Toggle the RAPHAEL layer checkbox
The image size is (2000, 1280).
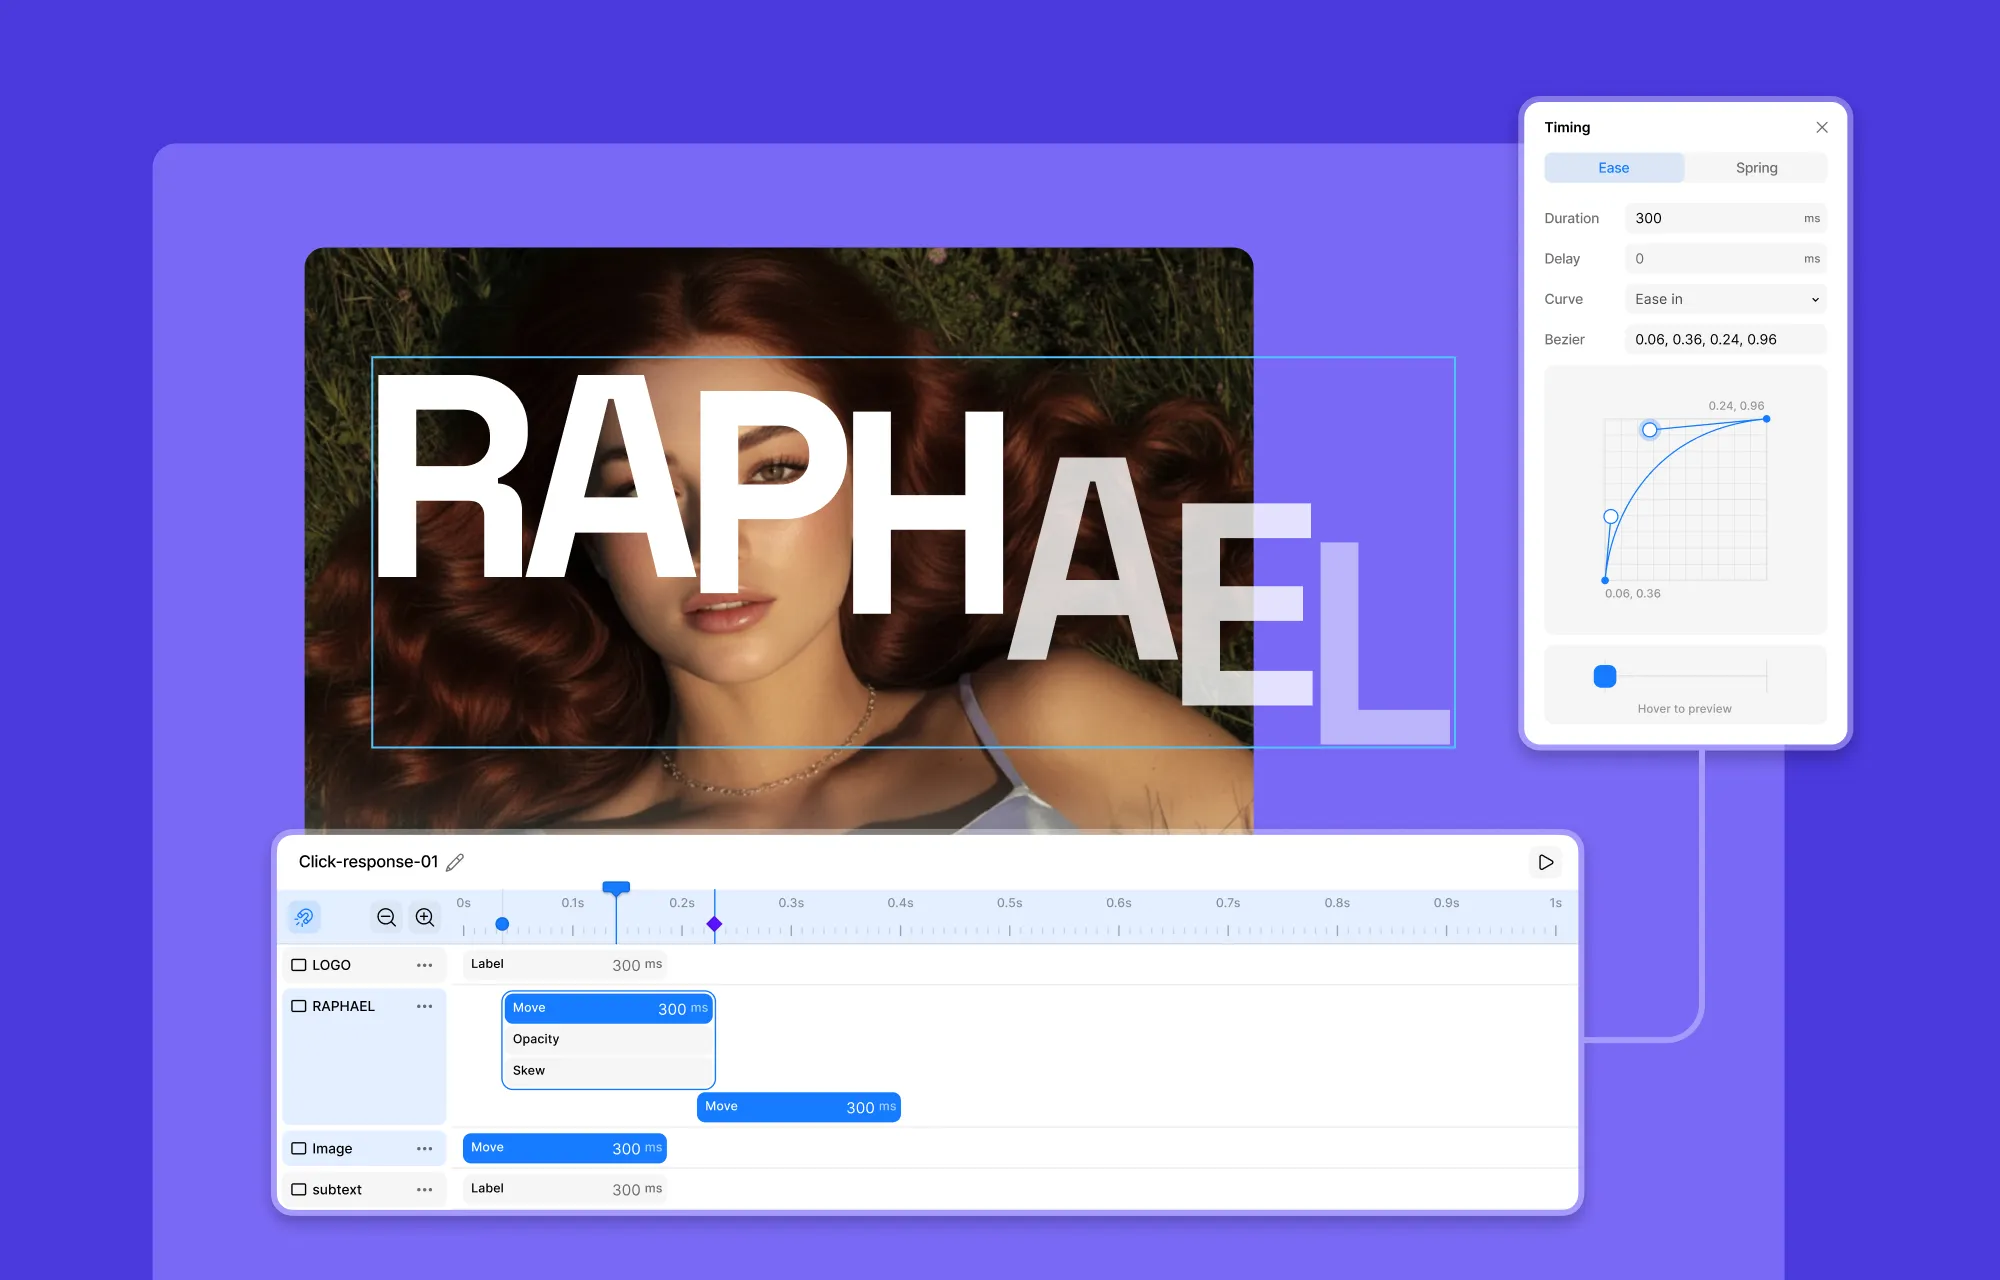pos(298,1006)
